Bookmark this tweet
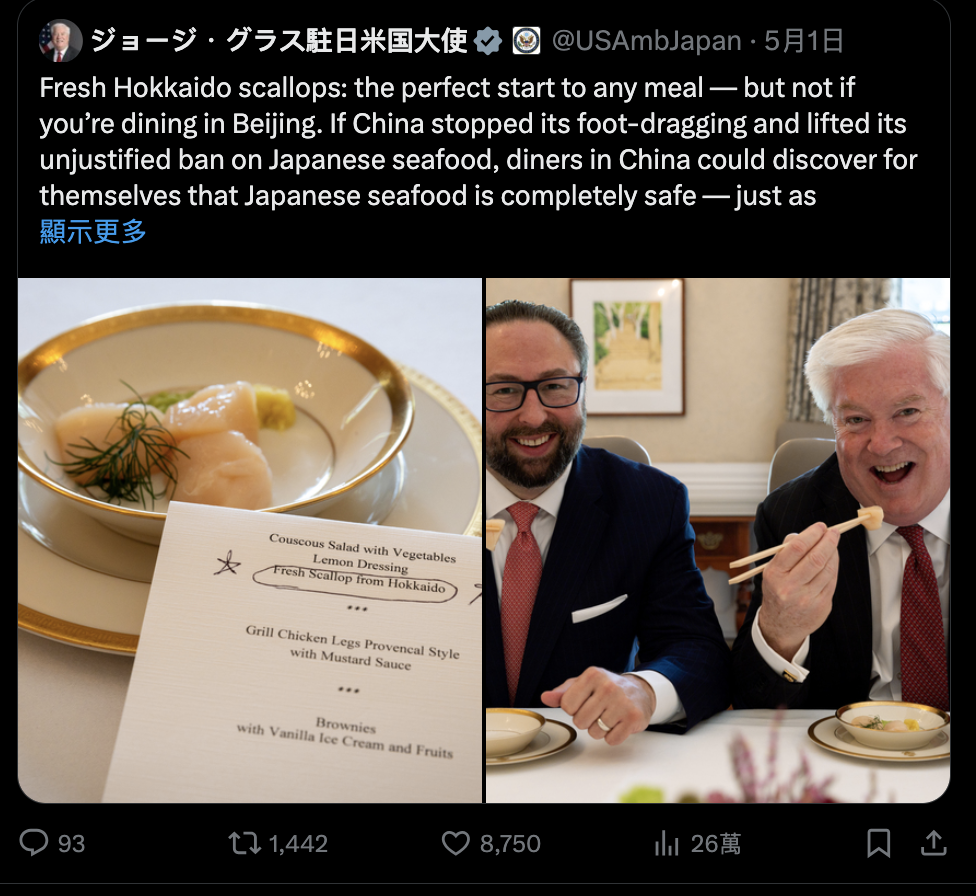 (878, 843)
